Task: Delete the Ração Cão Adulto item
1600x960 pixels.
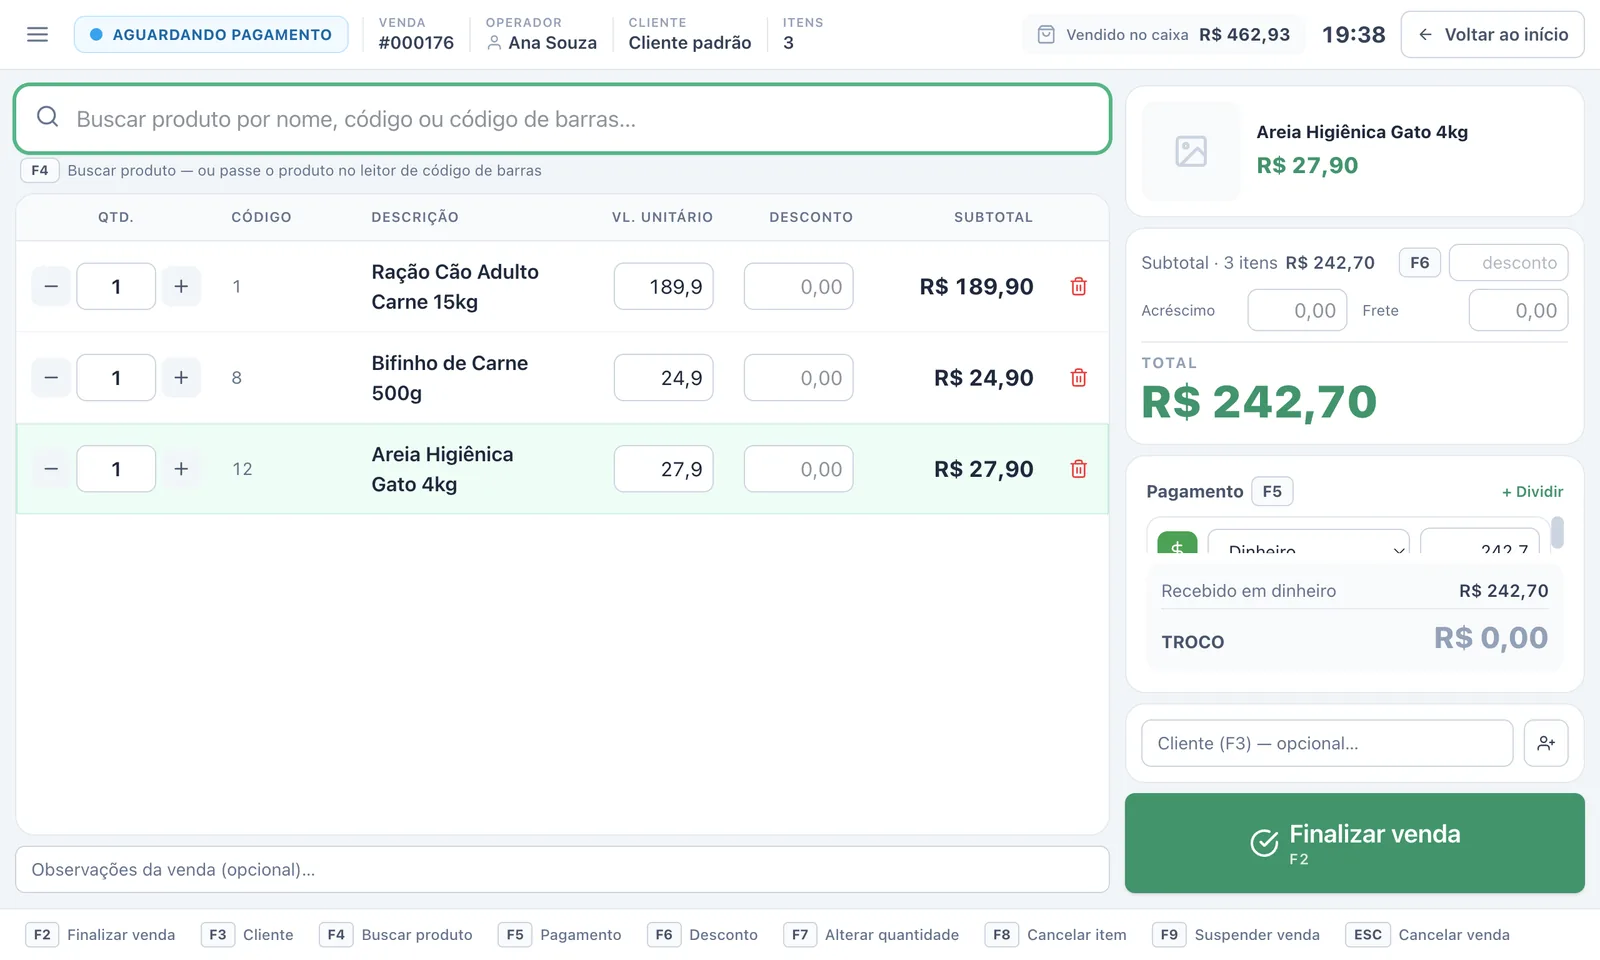Action: 1078,287
